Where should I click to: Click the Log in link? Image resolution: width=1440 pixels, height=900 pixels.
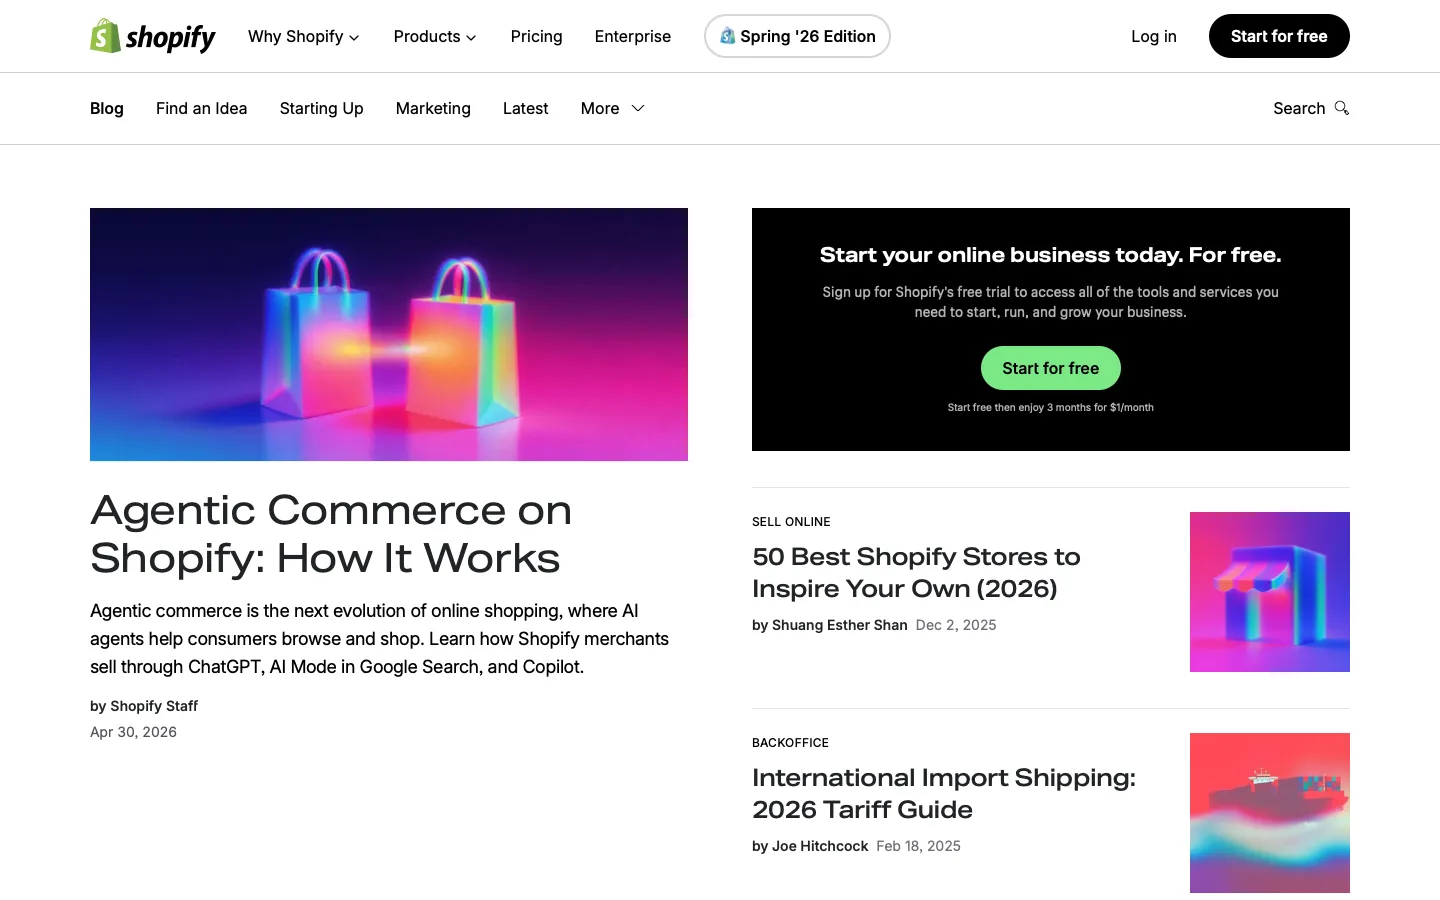pos(1154,36)
